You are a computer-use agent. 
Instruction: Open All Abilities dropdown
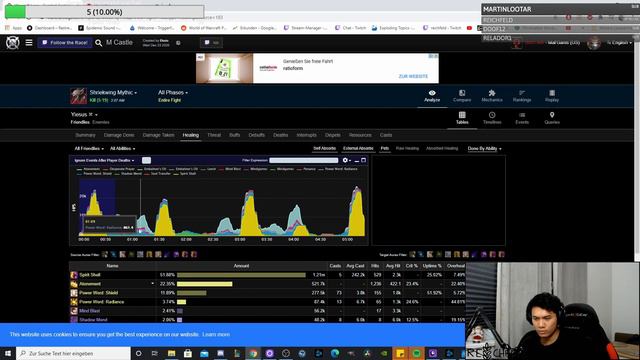click(122, 149)
